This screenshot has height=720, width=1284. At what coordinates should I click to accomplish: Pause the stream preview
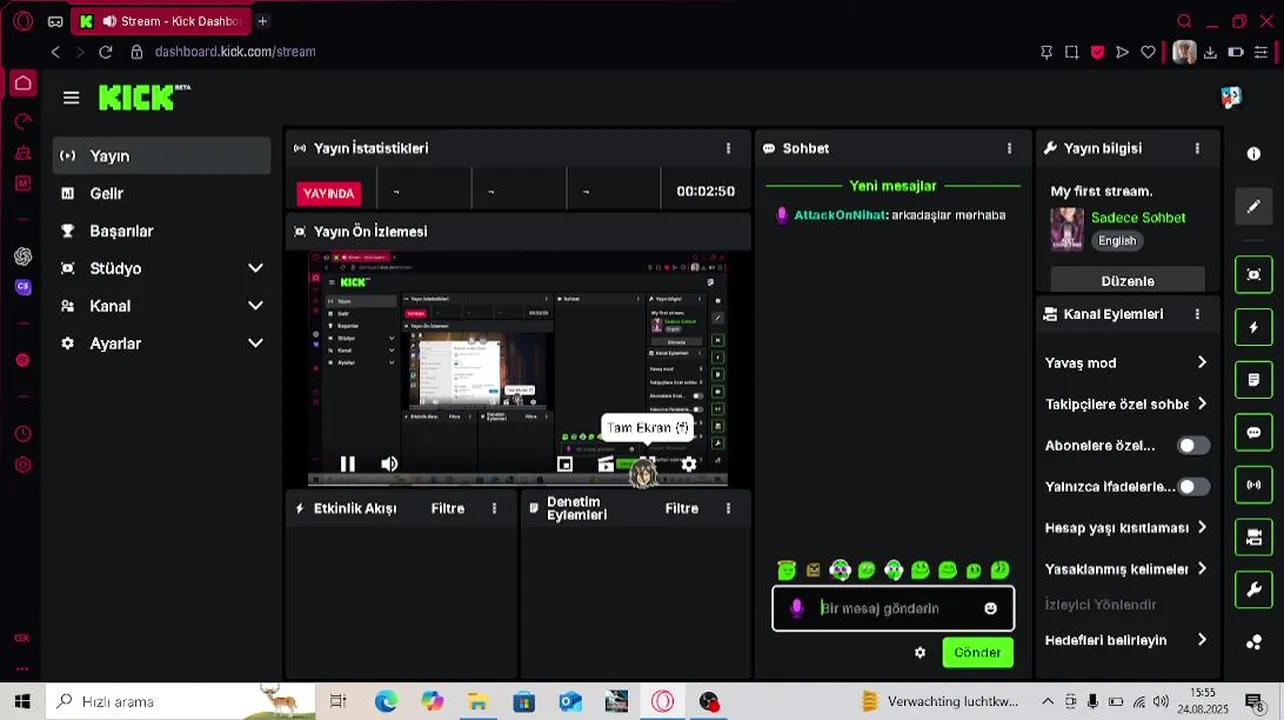[x=347, y=464]
